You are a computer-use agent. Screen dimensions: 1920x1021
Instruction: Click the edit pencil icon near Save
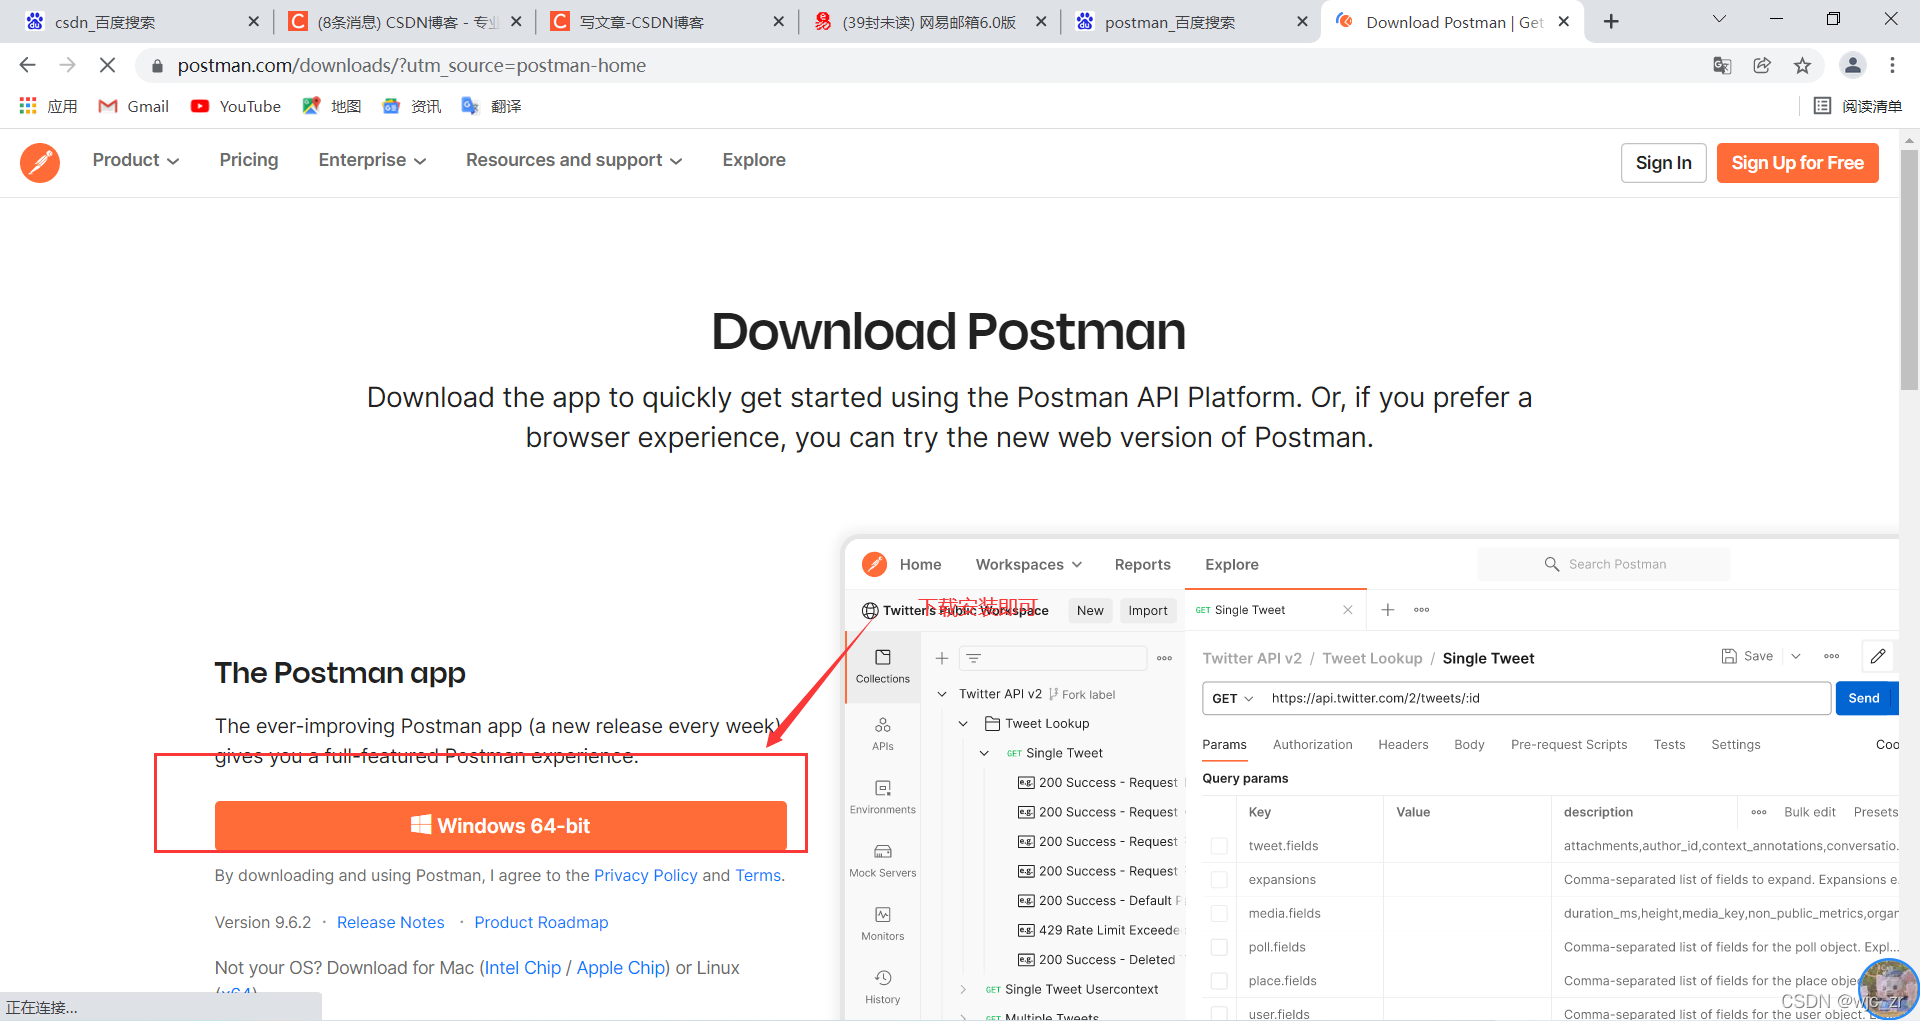[1878, 656]
